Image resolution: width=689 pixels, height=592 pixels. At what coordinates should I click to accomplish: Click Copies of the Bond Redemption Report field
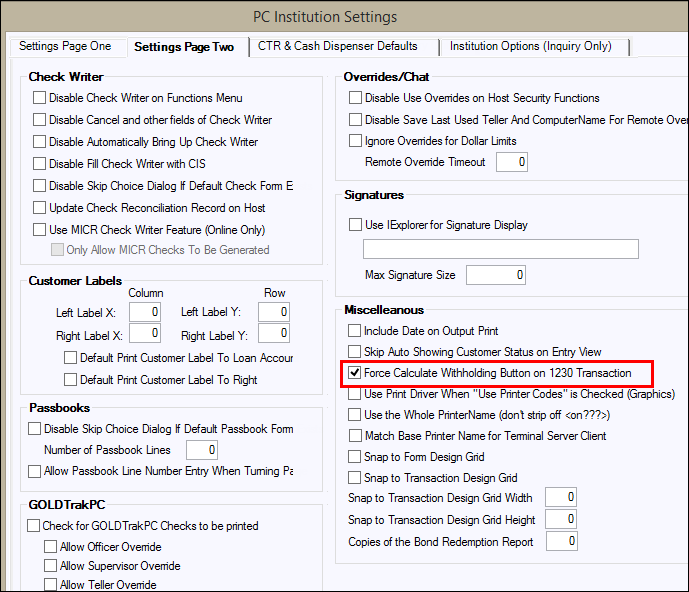coord(562,541)
